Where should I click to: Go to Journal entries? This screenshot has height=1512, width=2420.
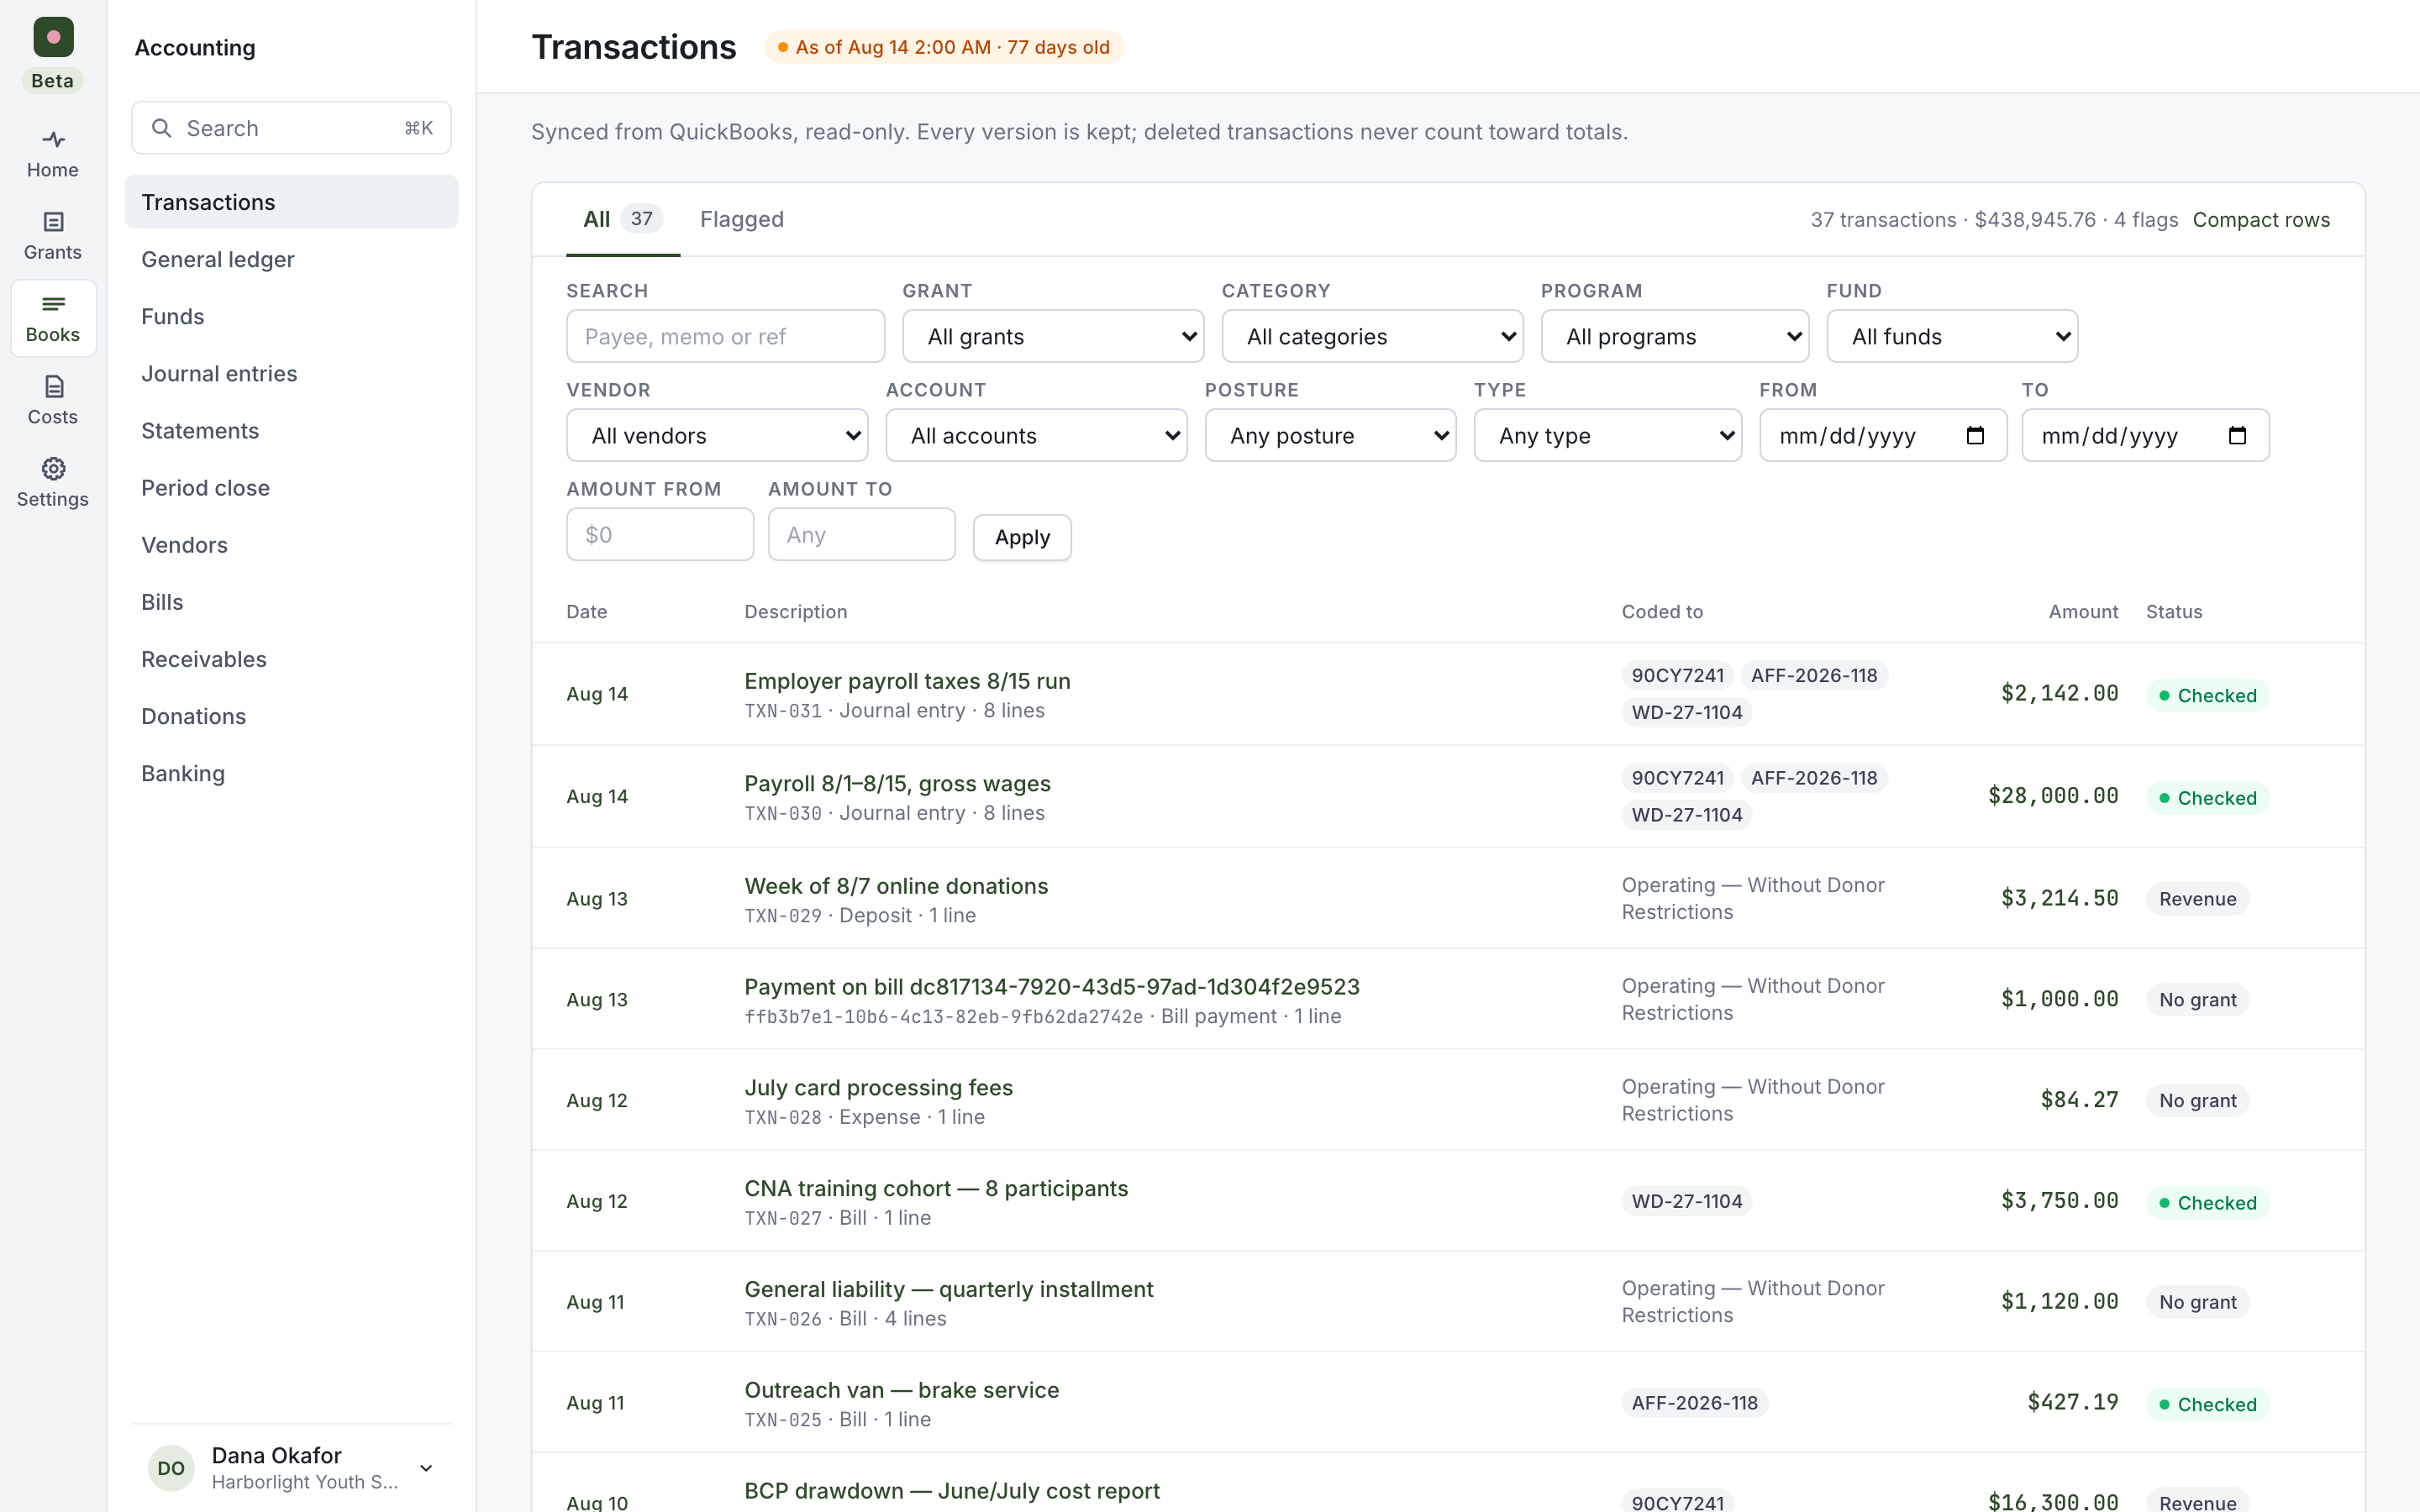click(291, 373)
